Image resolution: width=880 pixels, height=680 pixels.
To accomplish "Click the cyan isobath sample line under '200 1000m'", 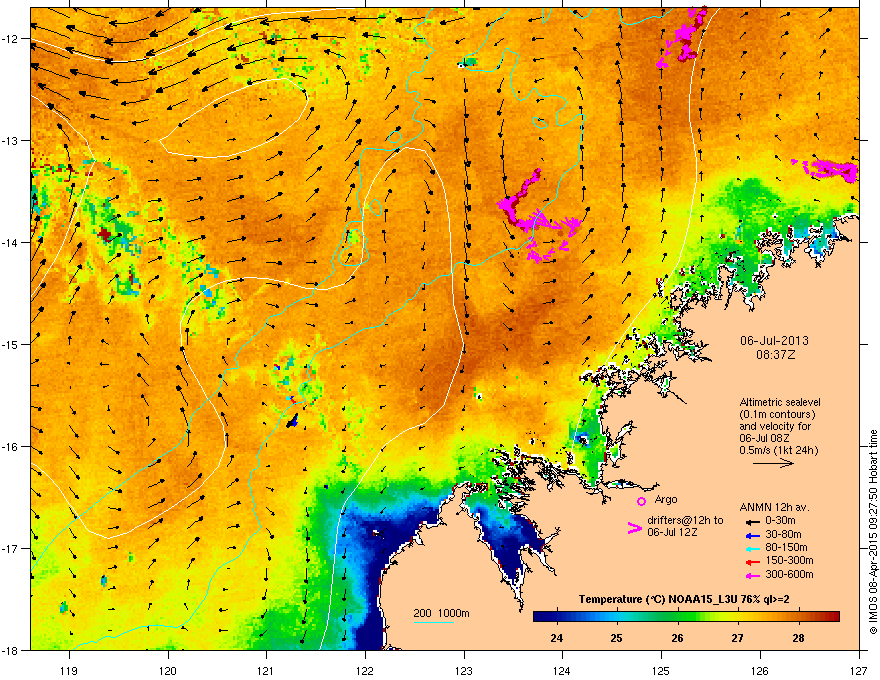I will click(x=434, y=622).
